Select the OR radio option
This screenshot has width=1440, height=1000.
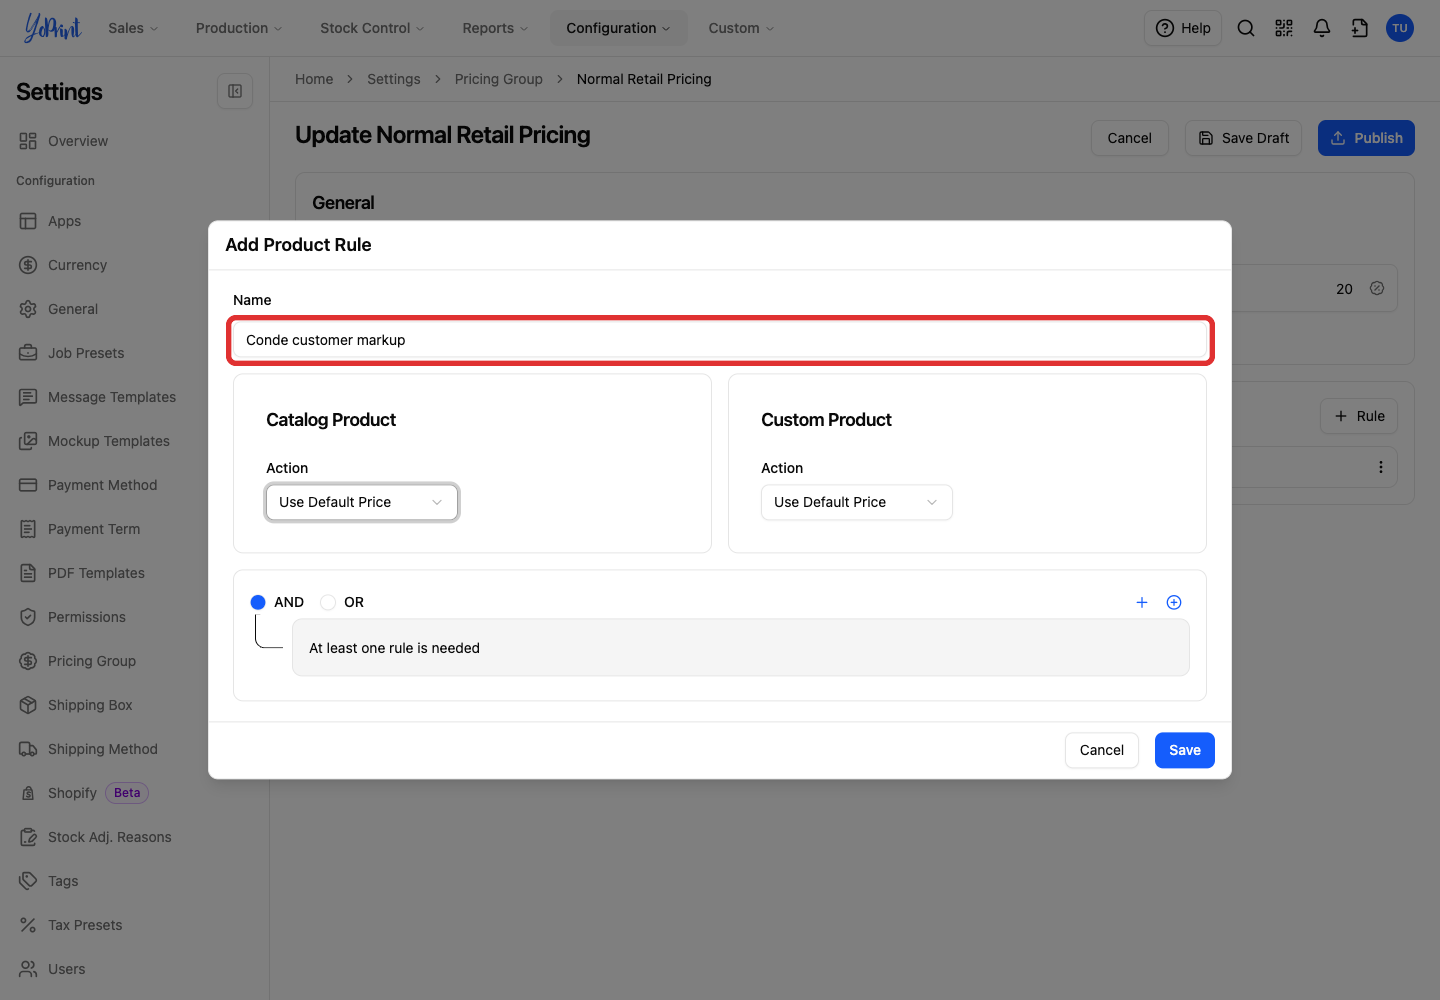pyautogui.click(x=328, y=602)
